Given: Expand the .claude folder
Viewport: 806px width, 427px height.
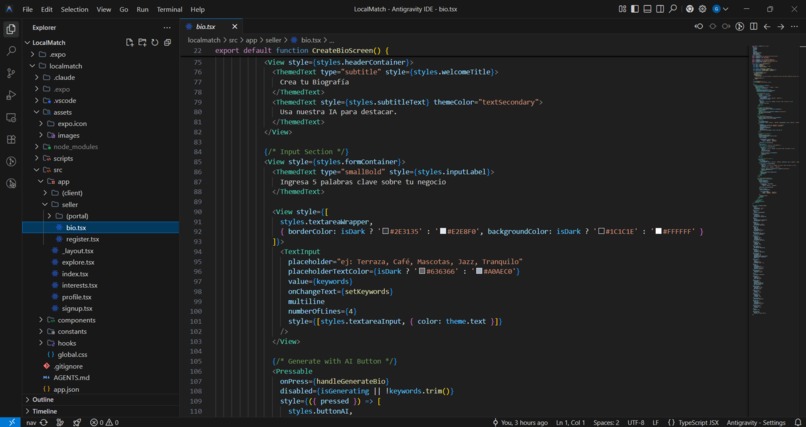Looking at the screenshot, I should coord(101,78).
